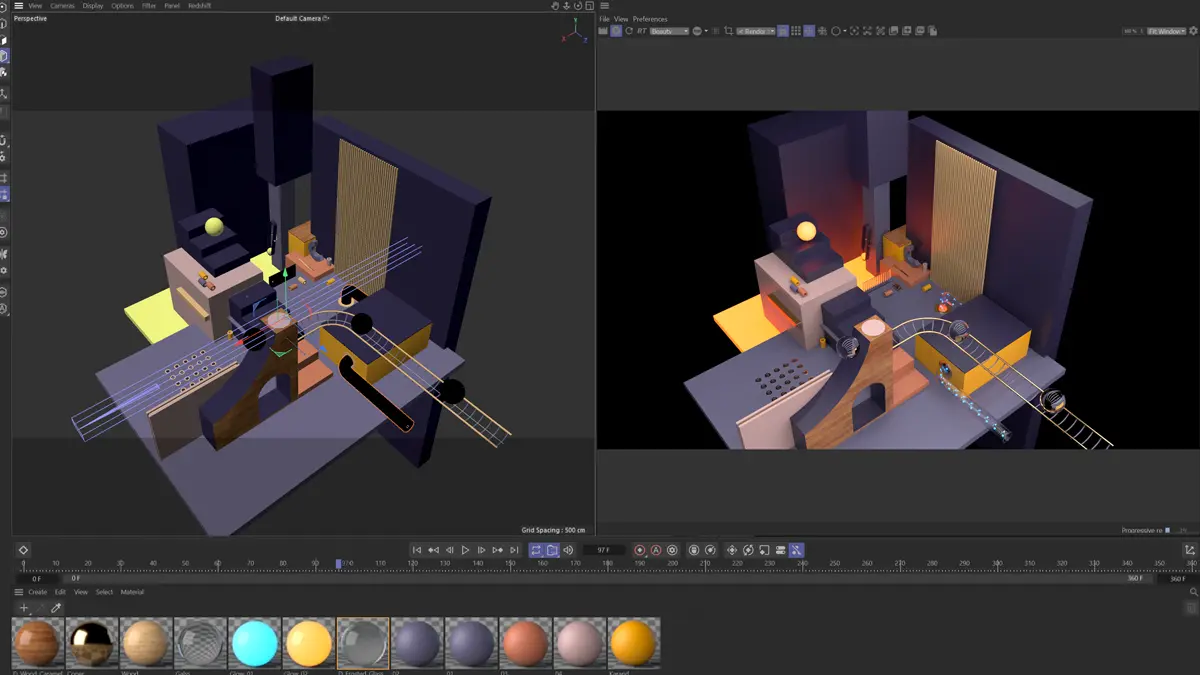
Task: Toggle the loop playback button
Action: 536,550
